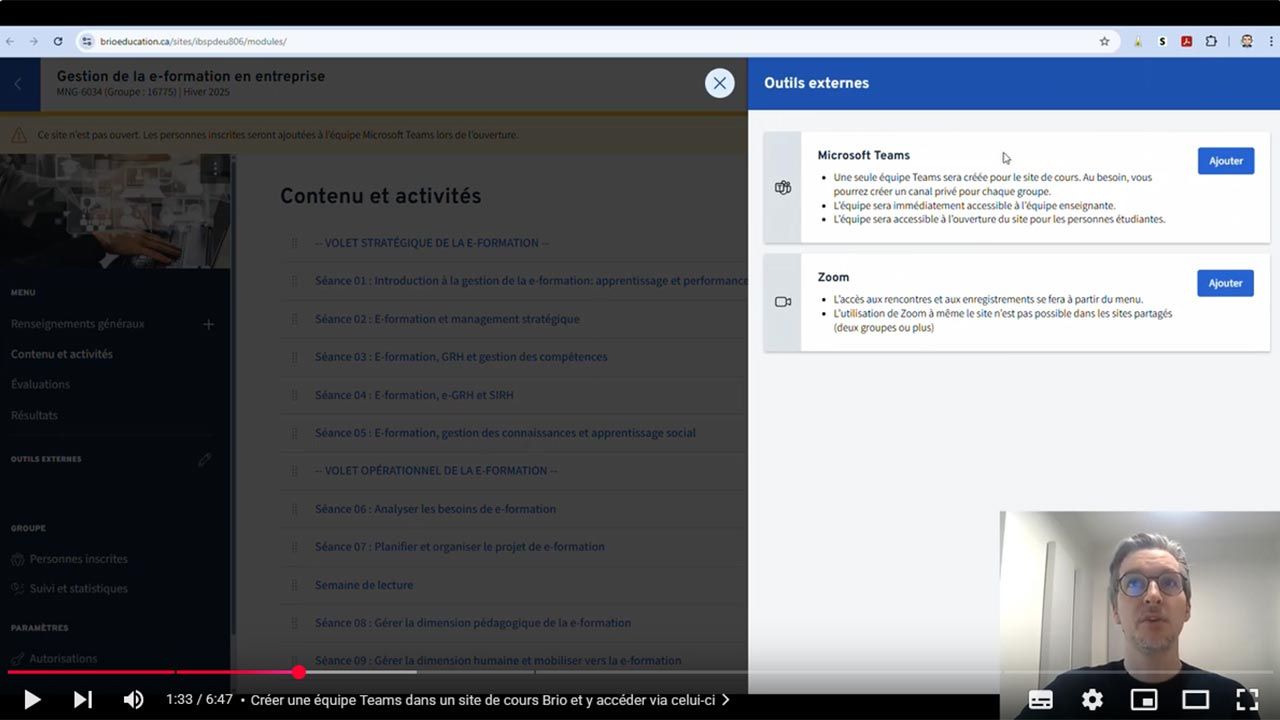Skip to next video
Screen dimensions: 1280x720
tap(83, 700)
